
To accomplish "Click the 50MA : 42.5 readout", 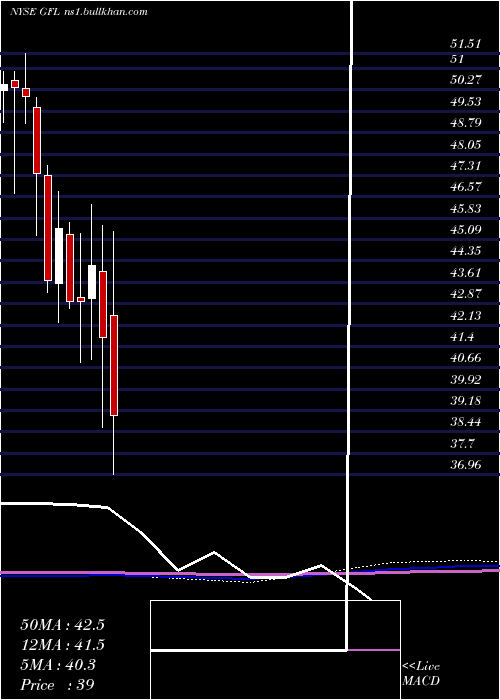I will click(62, 625).
